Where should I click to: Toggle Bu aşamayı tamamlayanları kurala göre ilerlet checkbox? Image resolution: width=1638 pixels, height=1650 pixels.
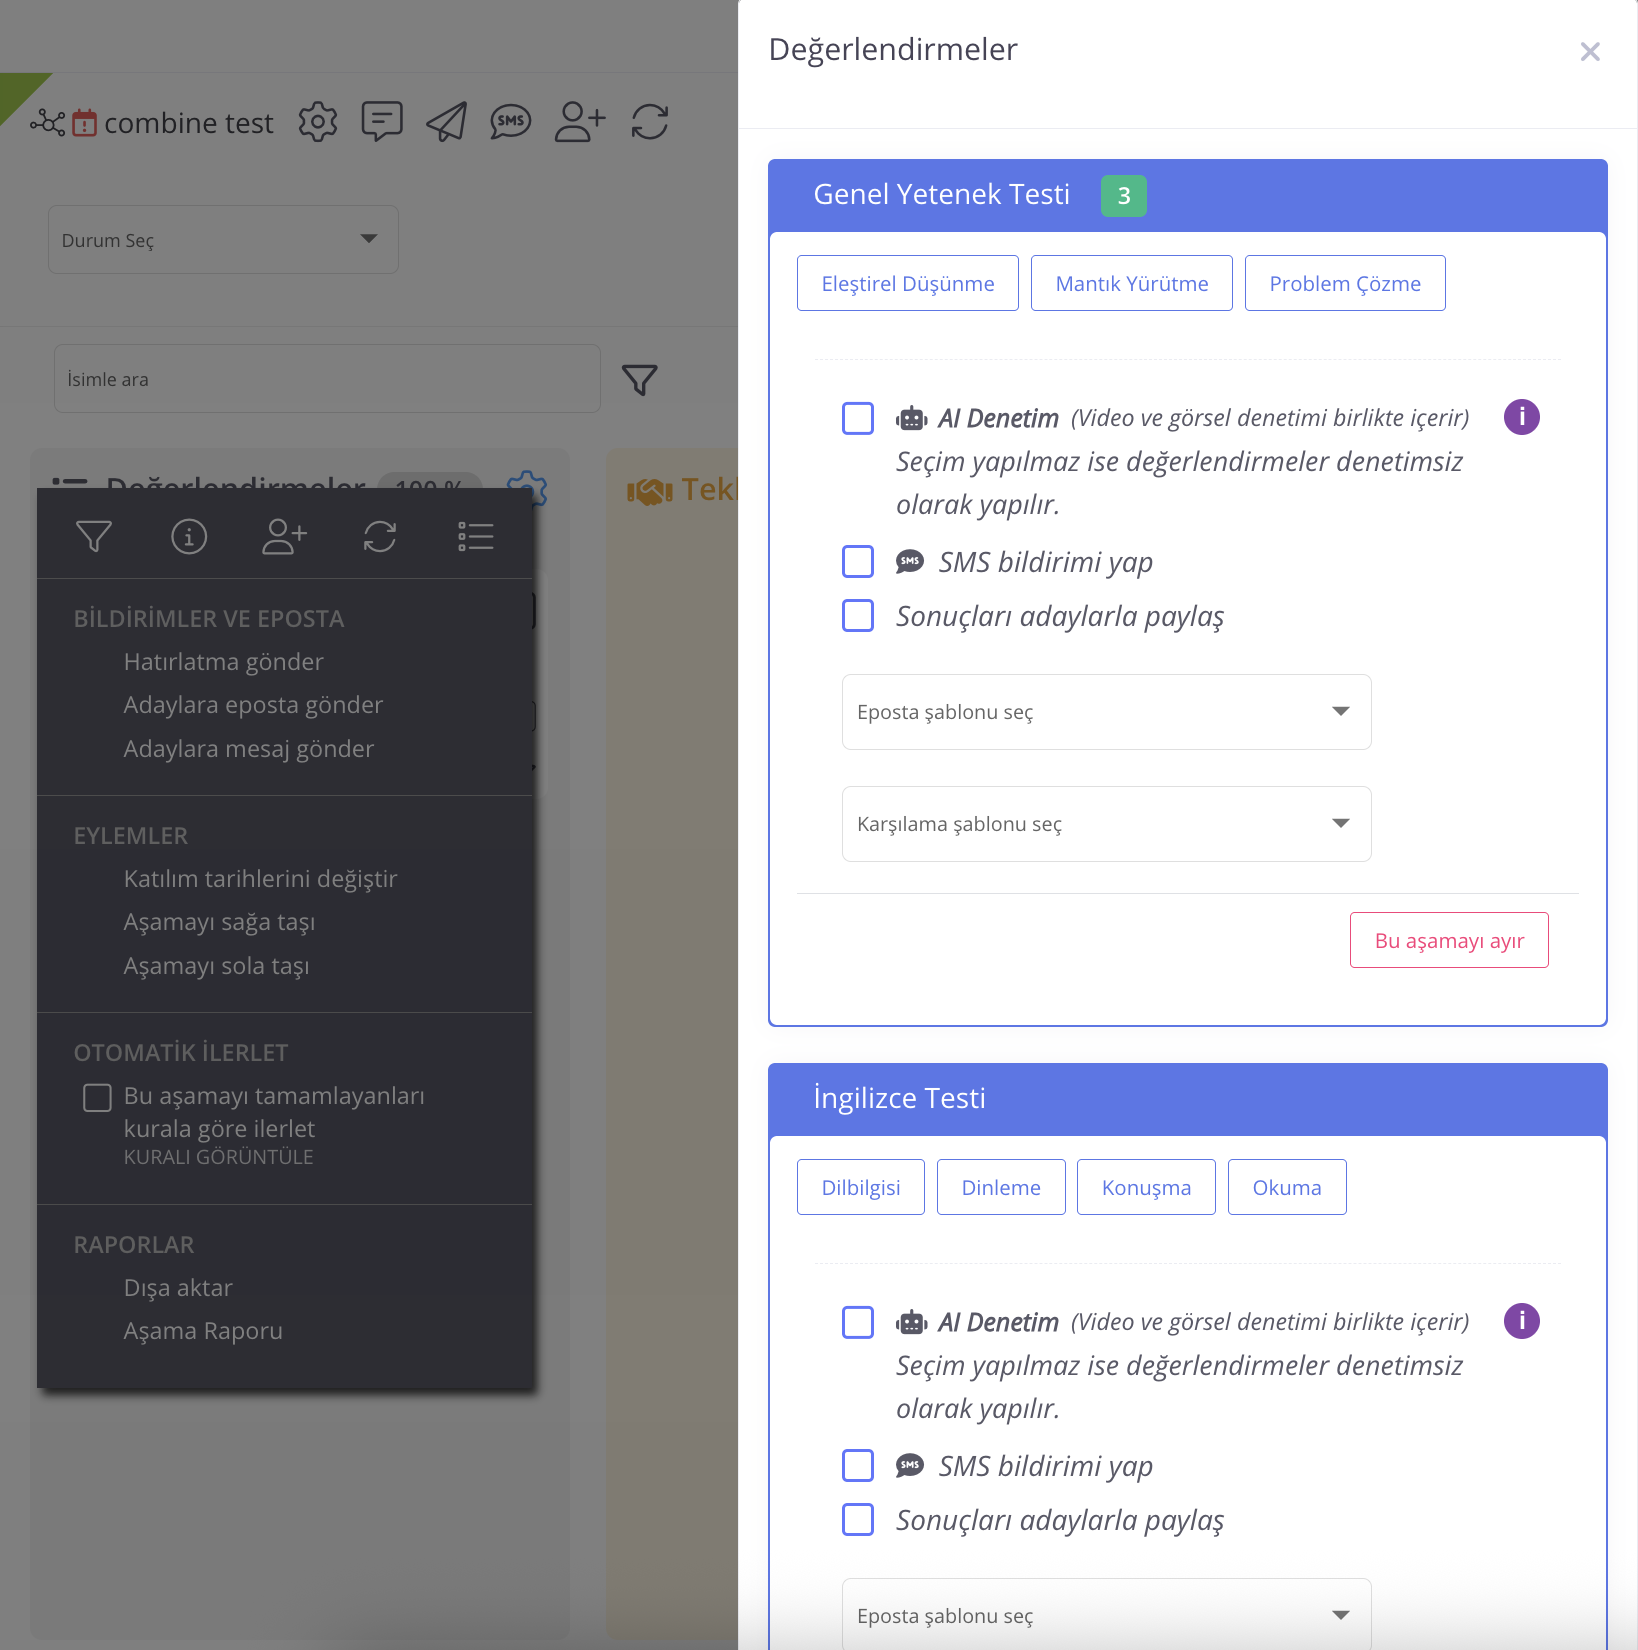[97, 1097]
